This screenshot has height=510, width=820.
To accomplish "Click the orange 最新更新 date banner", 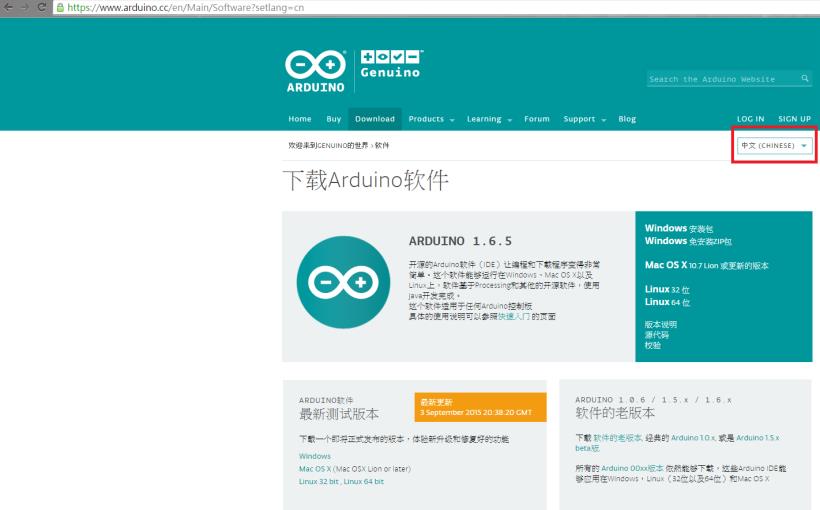I will tap(480, 407).
